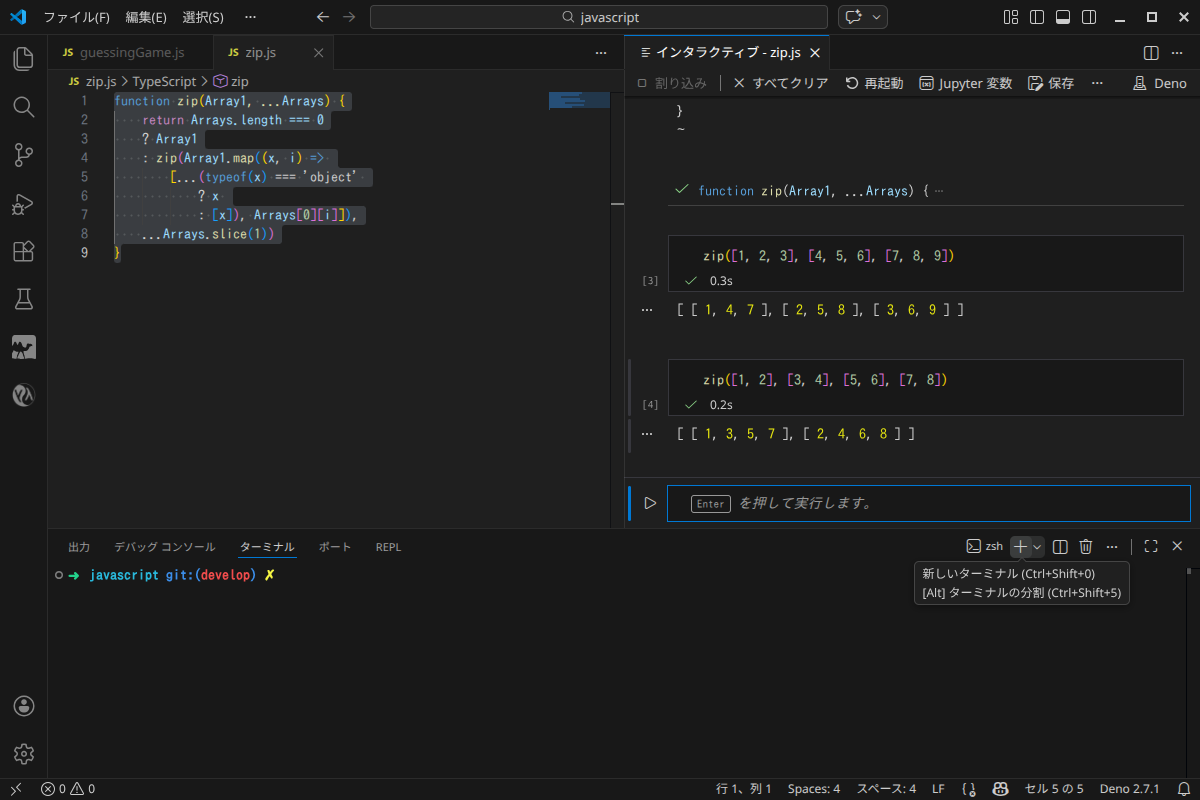Toggle the bottom panel layout button
This screenshot has height=800, width=1200.
coord(1063,17)
